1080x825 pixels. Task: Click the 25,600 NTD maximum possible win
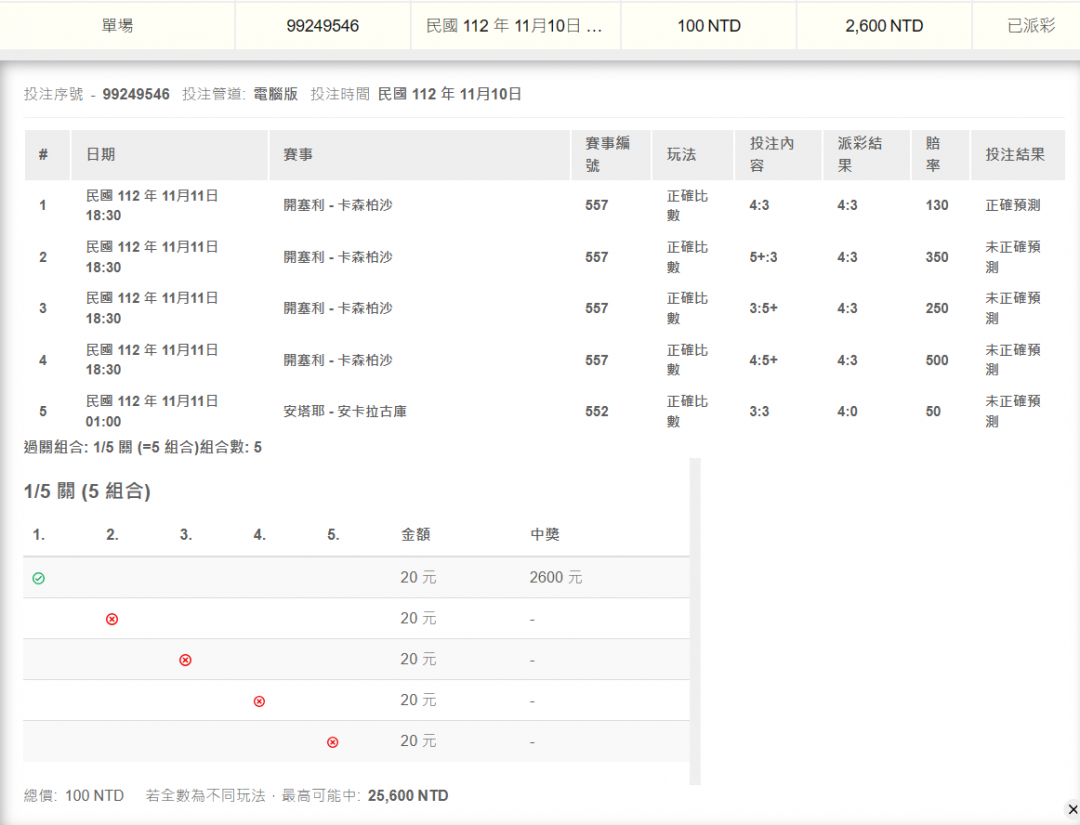(408, 796)
